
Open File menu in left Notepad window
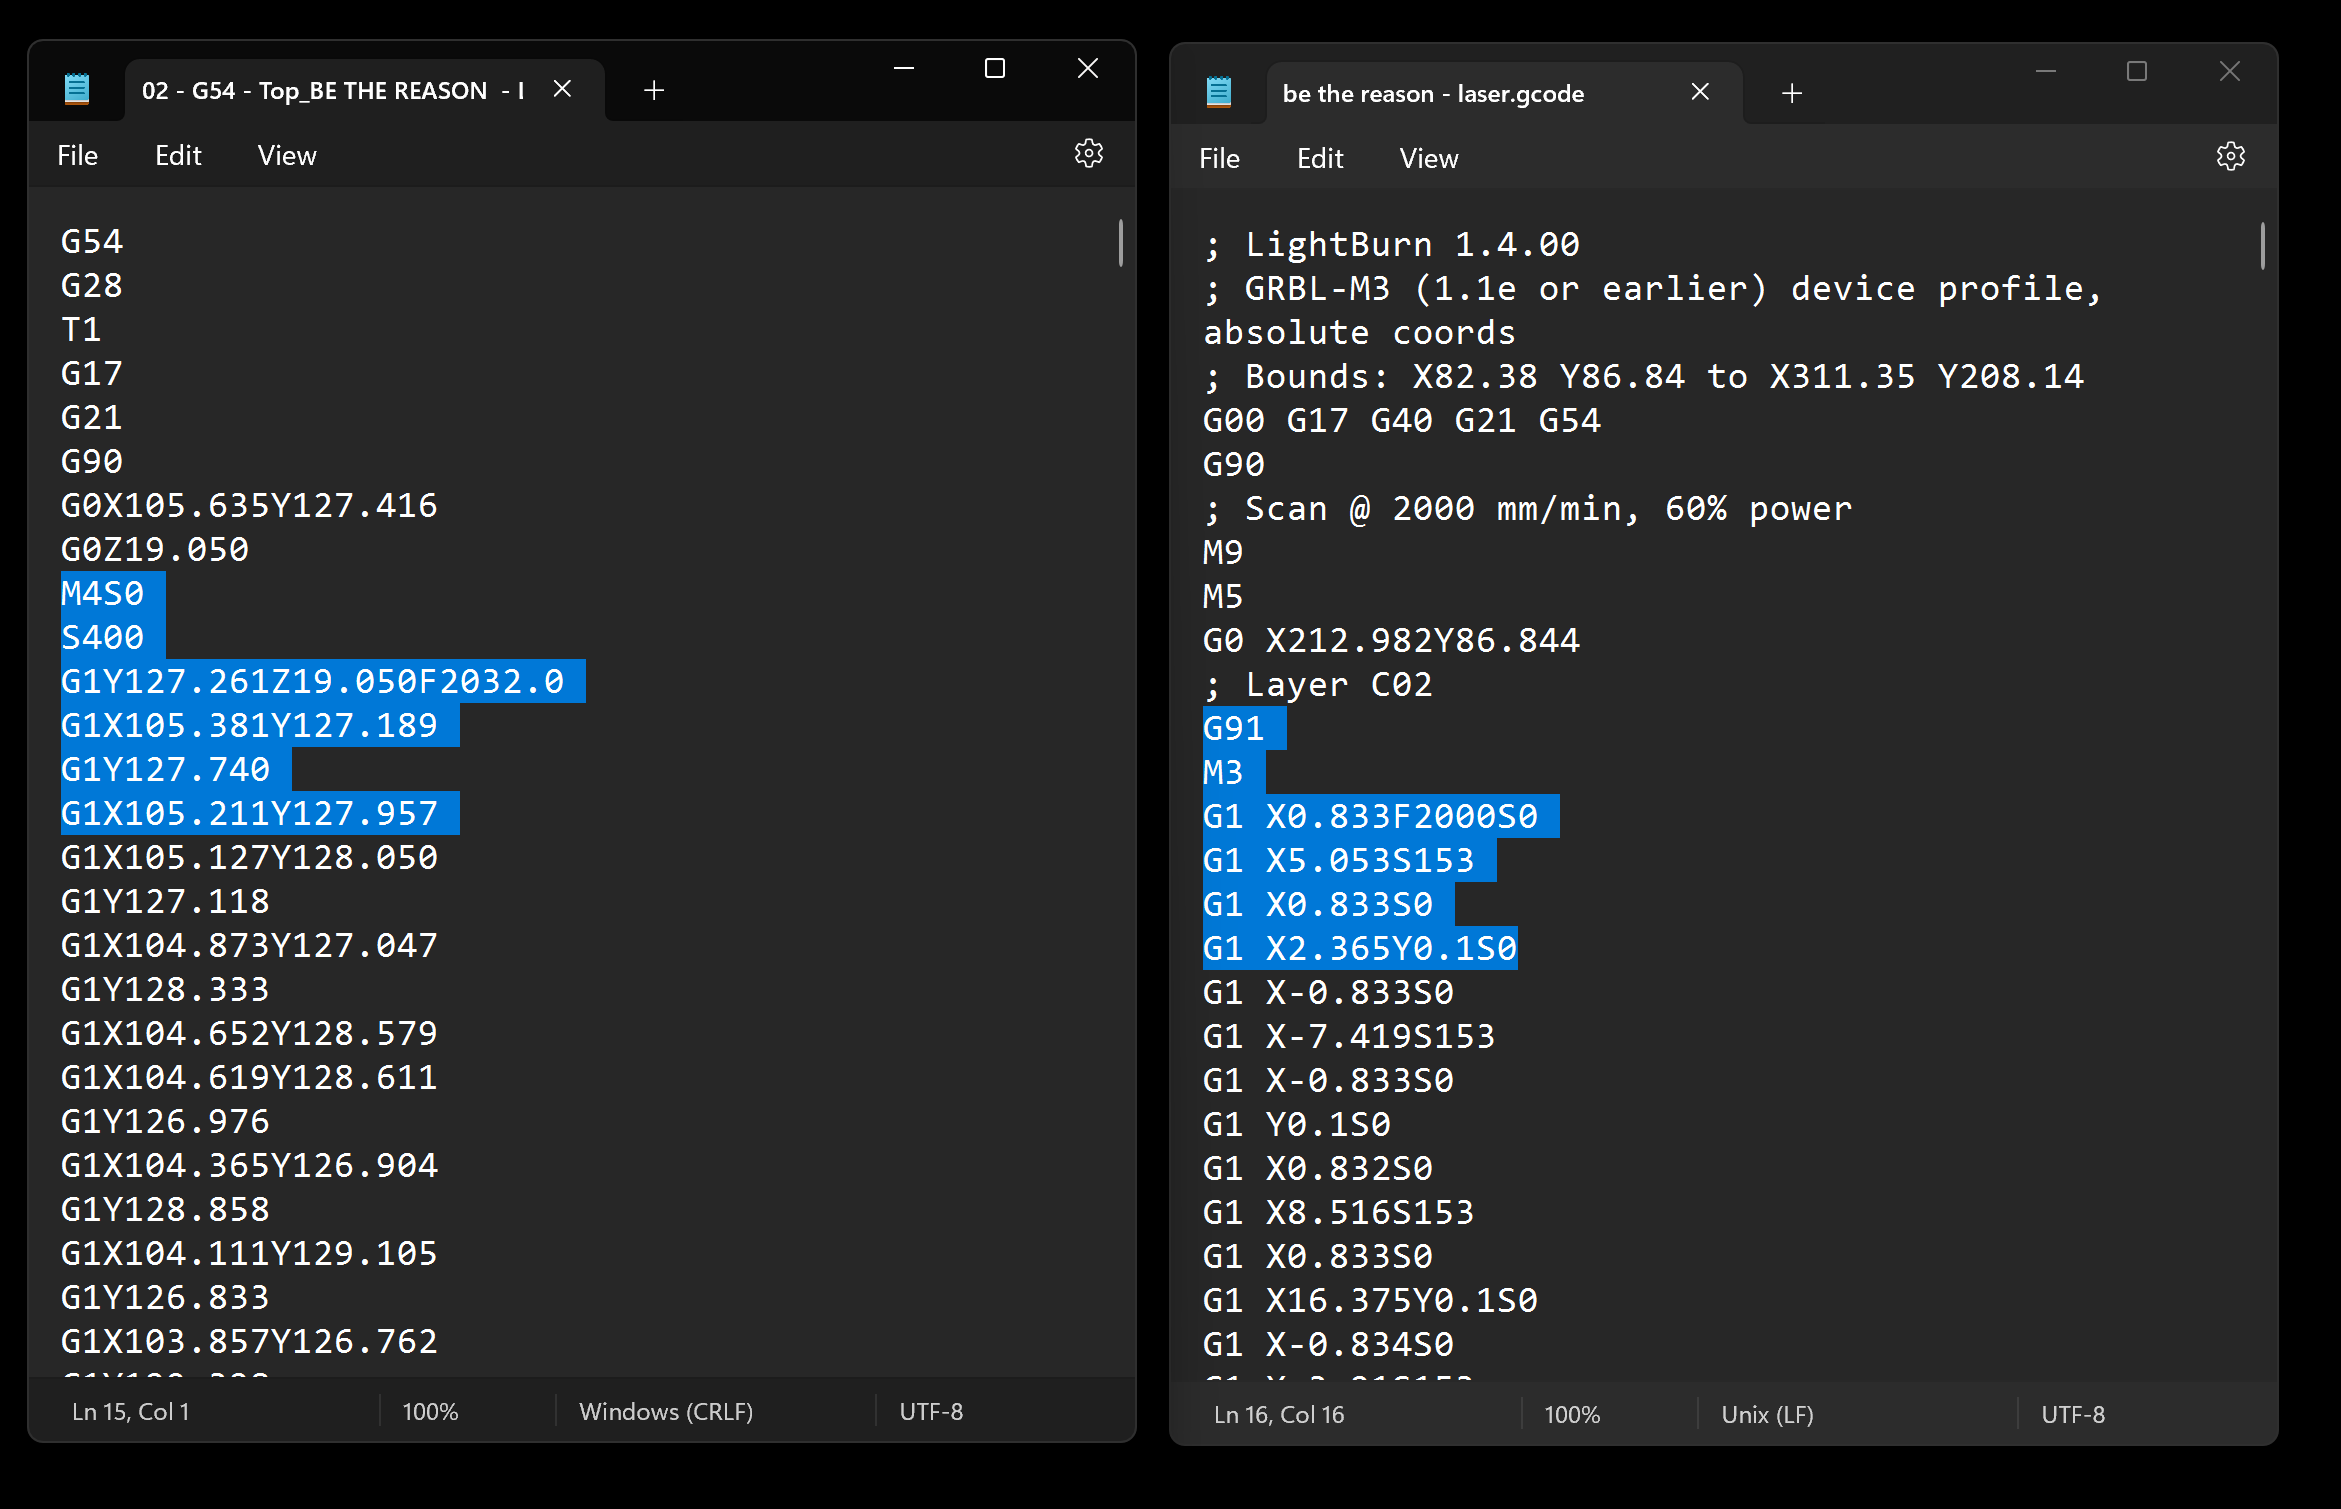(x=78, y=157)
